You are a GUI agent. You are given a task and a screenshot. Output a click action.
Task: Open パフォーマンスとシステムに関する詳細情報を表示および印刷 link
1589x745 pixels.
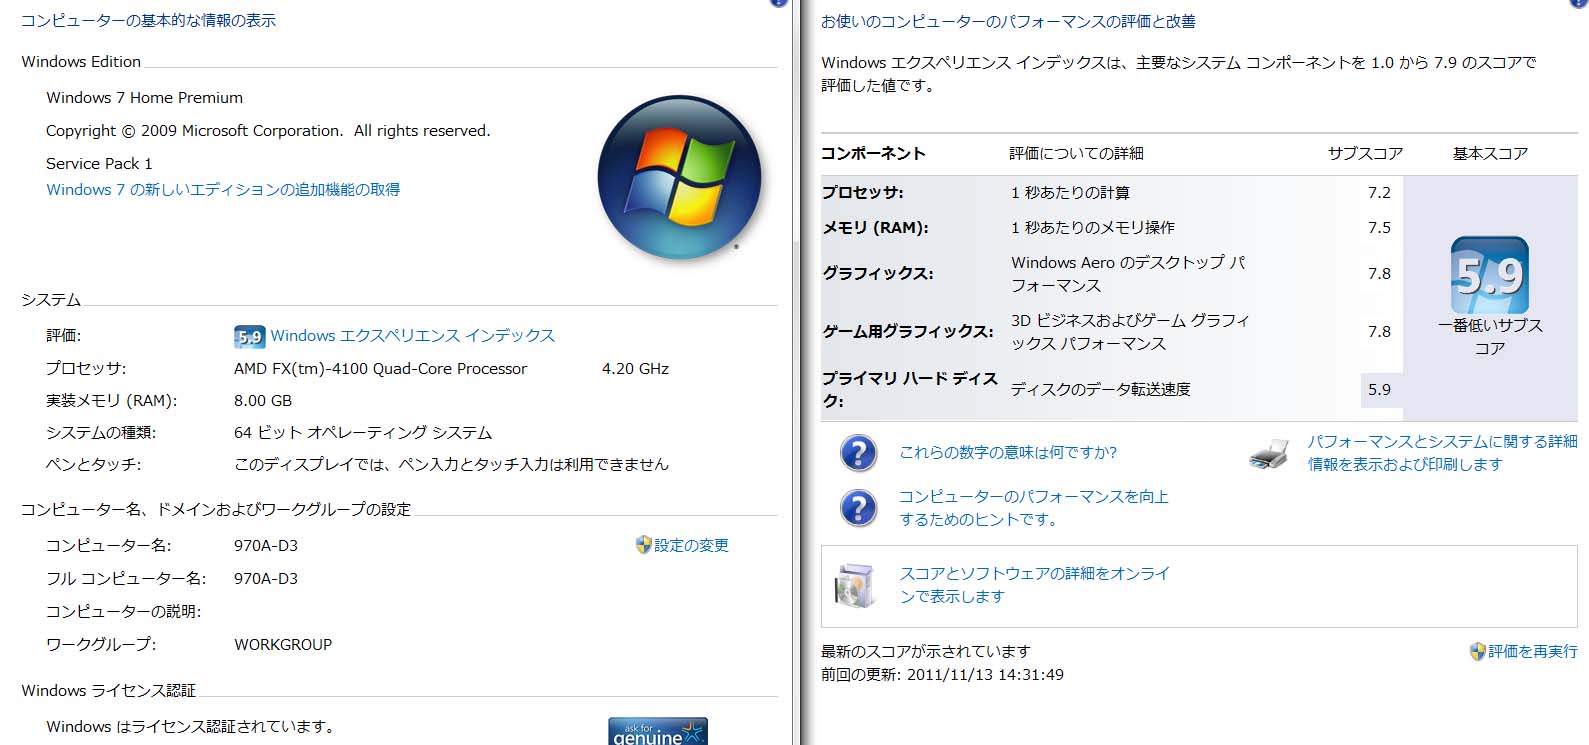tap(1442, 453)
